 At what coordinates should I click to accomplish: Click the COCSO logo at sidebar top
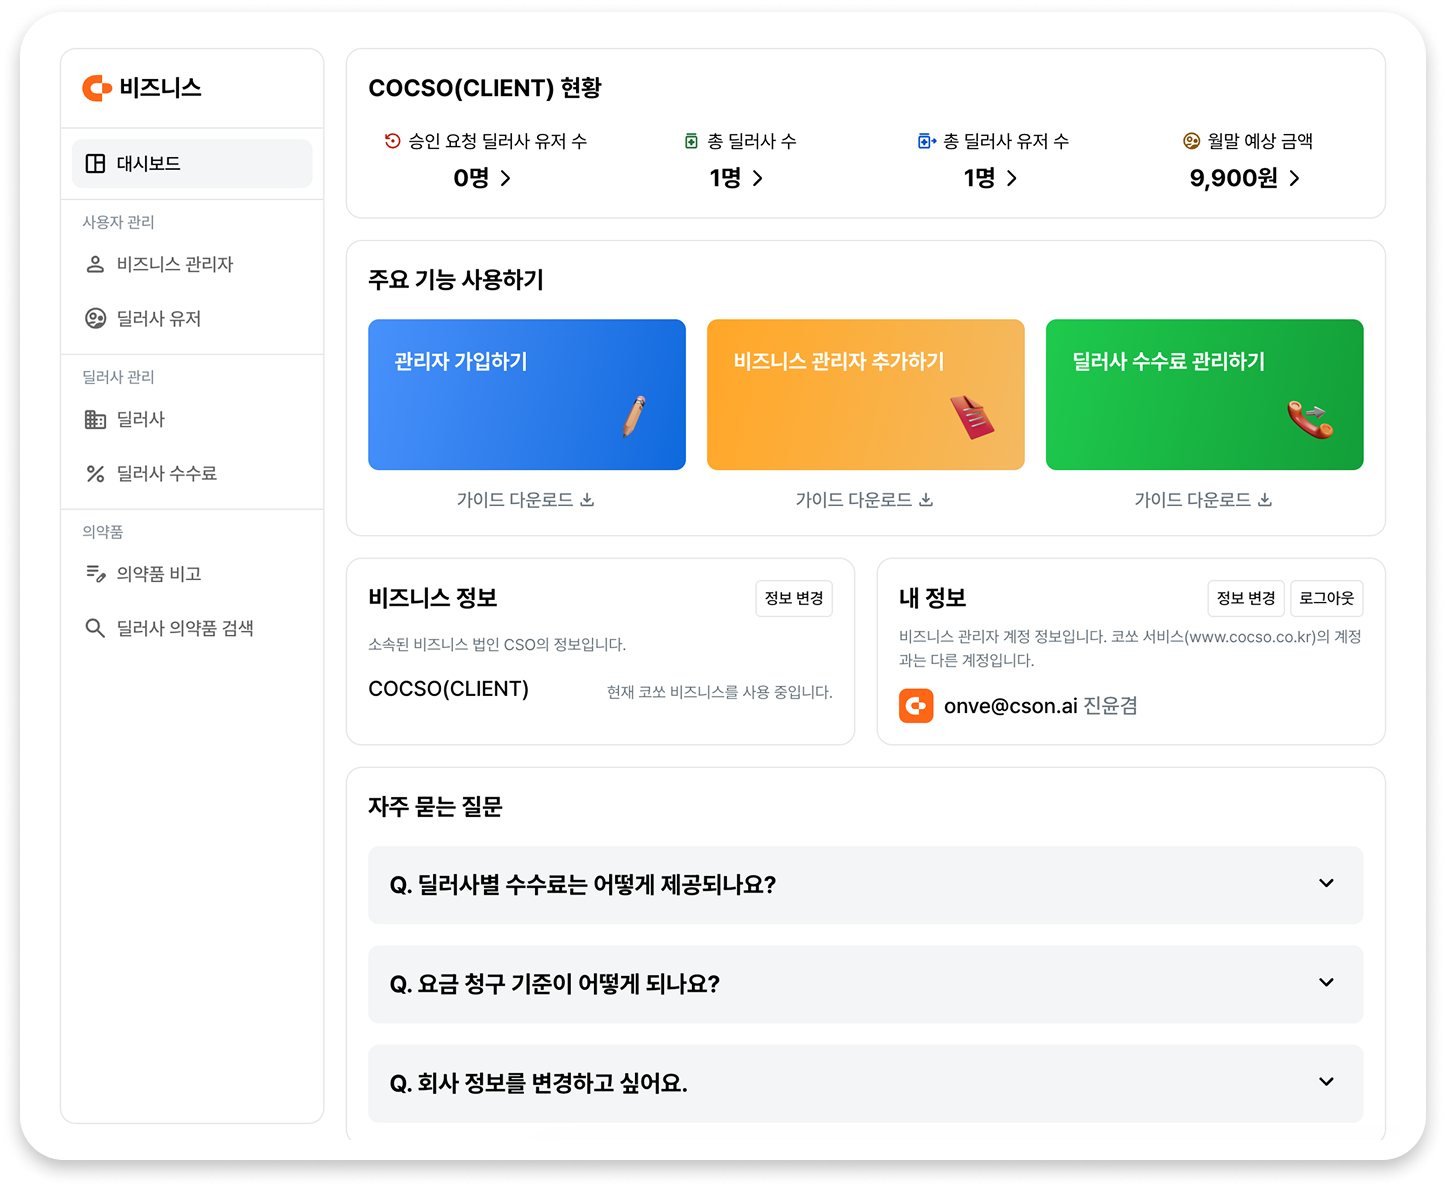95,88
